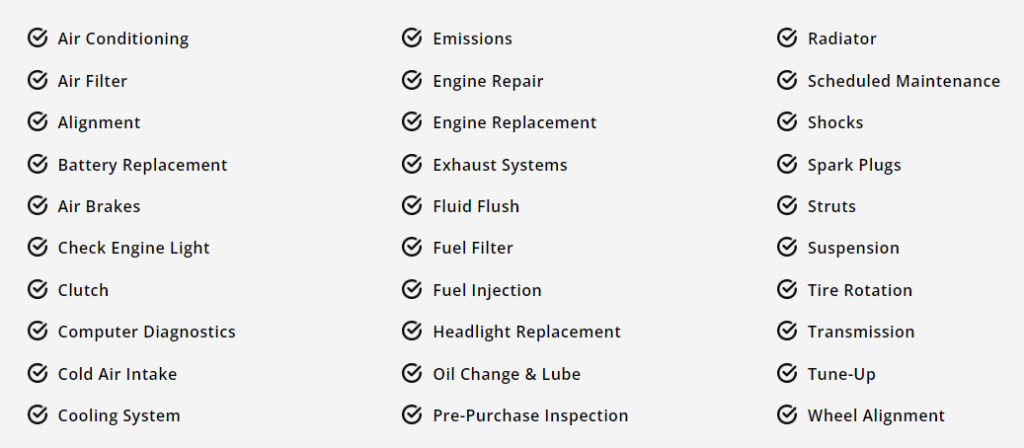The width and height of the screenshot is (1024, 448).
Task: Click the check icon beside Radiator
Action: point(786,38)
